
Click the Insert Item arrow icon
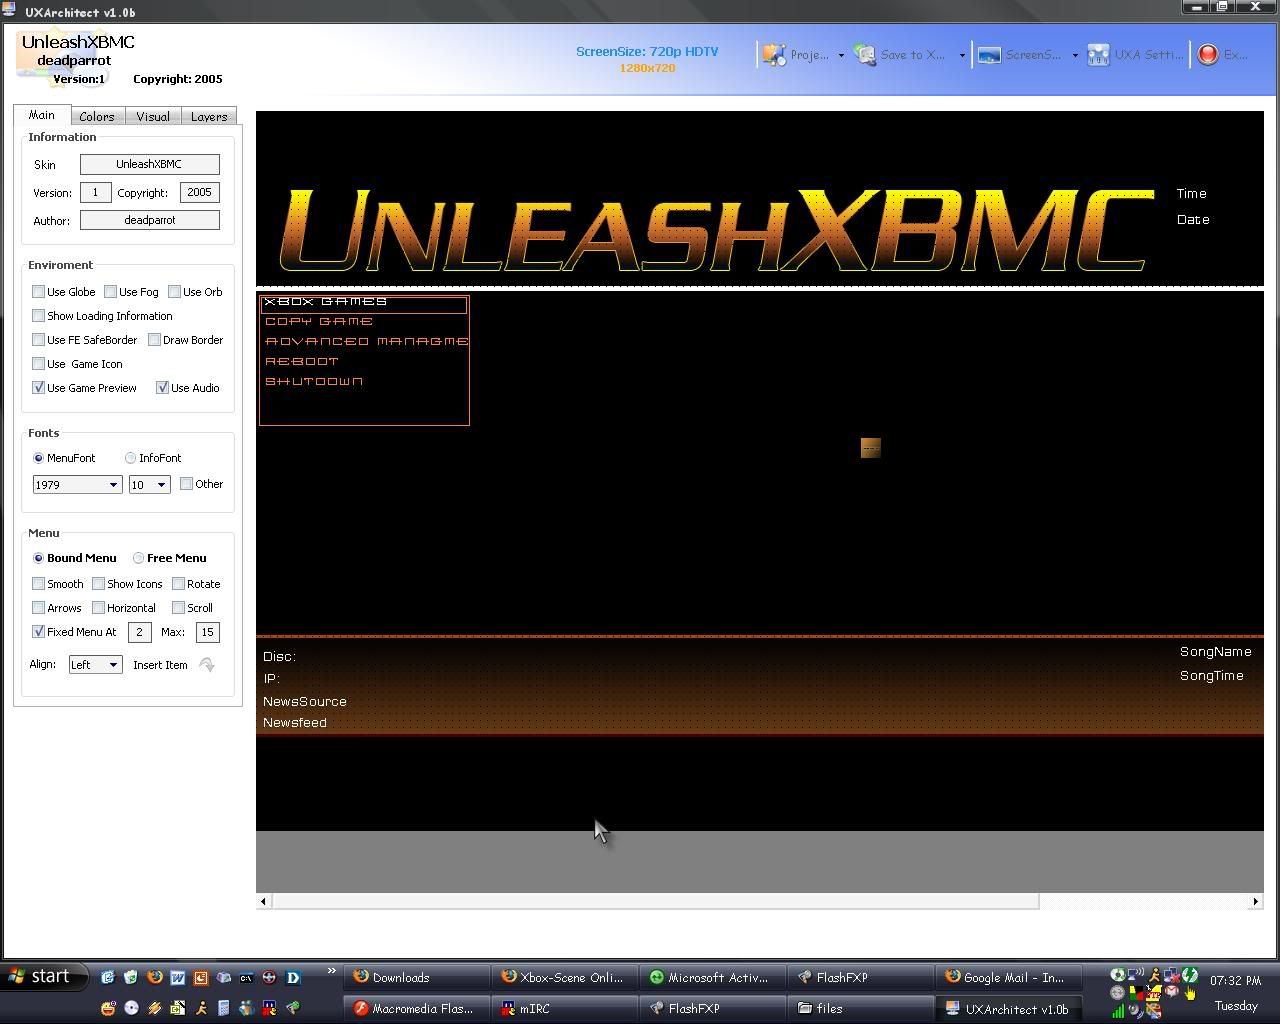click(x=207, y=665)
